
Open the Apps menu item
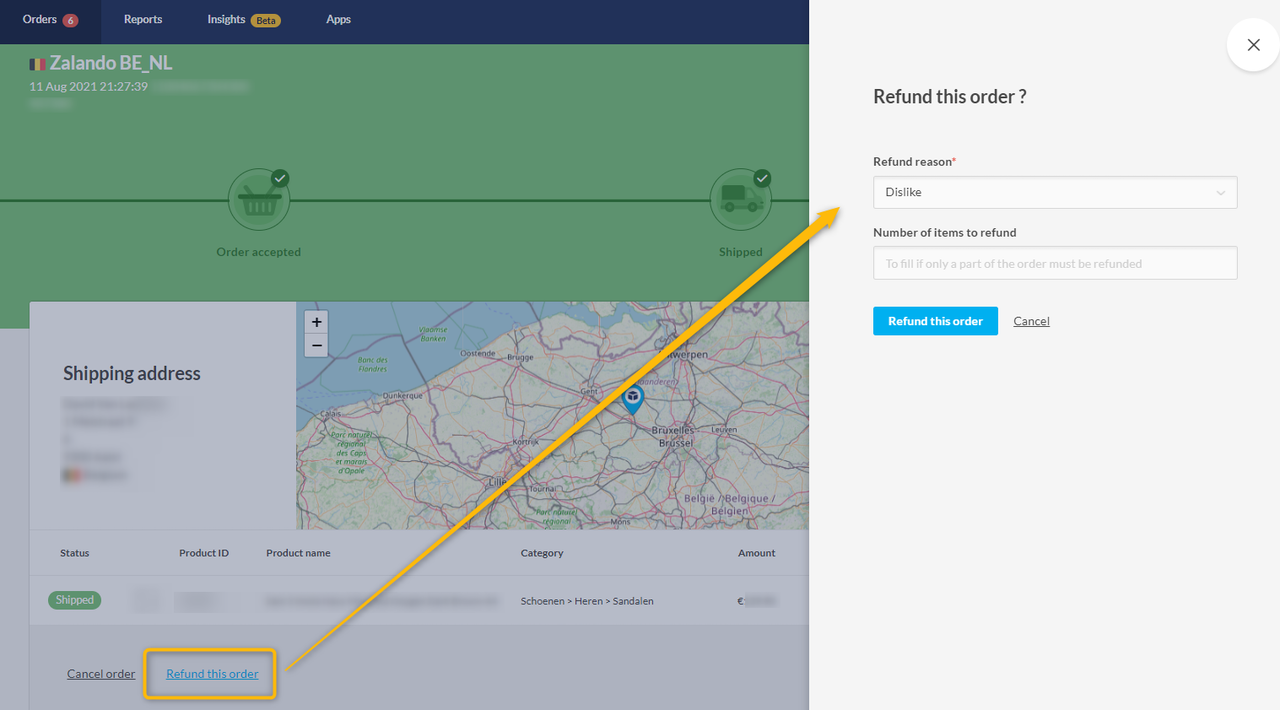pos(338,20)
